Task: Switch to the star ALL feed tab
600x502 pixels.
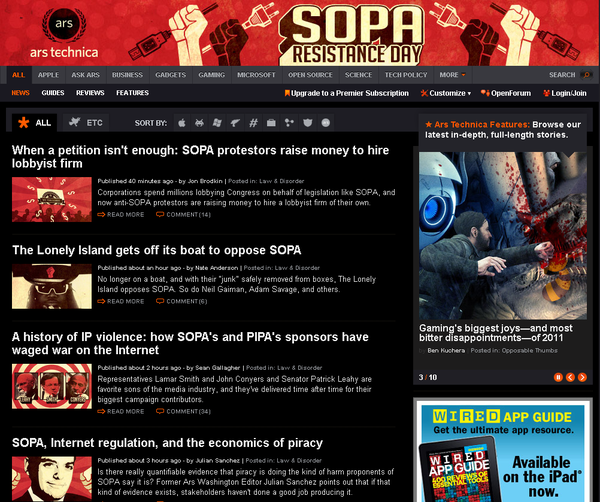Action: pyautogui.click(x=34, y=123)
